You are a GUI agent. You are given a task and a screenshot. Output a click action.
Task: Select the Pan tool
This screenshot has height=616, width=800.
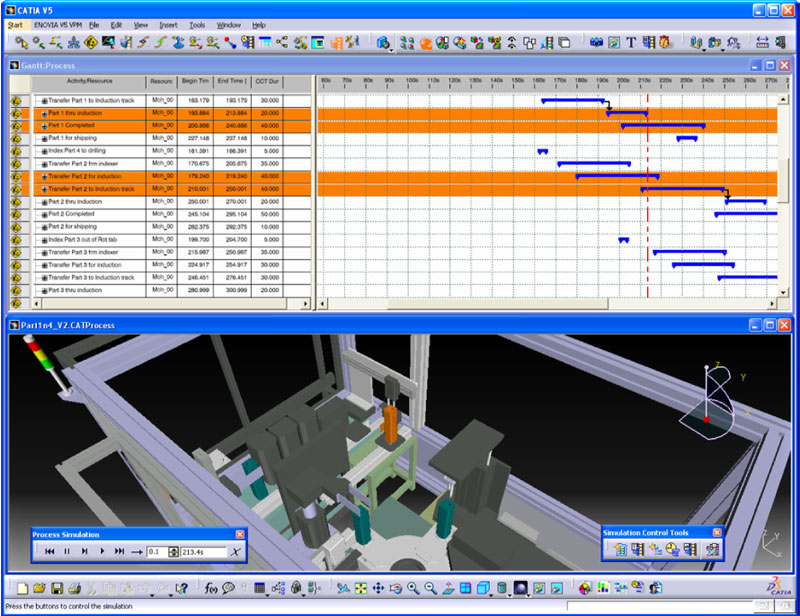pyautogui.click(x=378, y=588)
